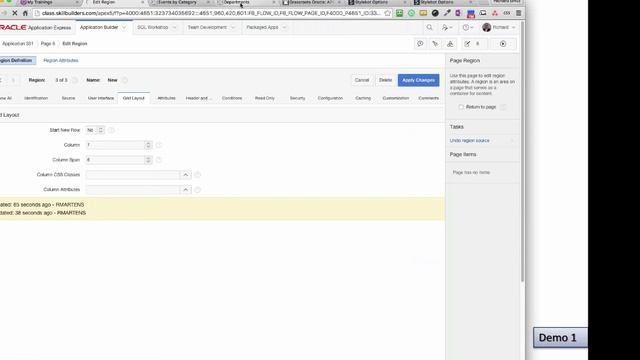Bookmark this page with the star icon
Image resolution: width=640 pixels, height=360 pixels.
pyautogui.click(x=387, y=13)
